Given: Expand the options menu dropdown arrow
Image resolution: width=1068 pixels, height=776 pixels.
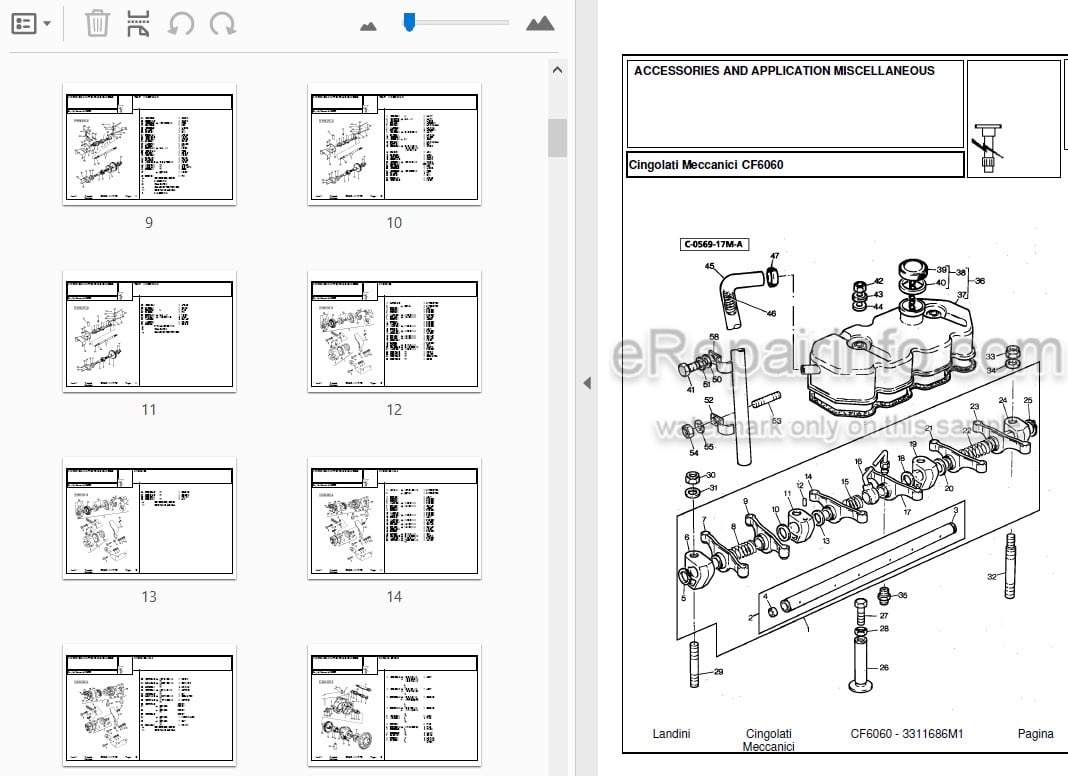Looking at the screenshot, I should click(x=47, y=24).
